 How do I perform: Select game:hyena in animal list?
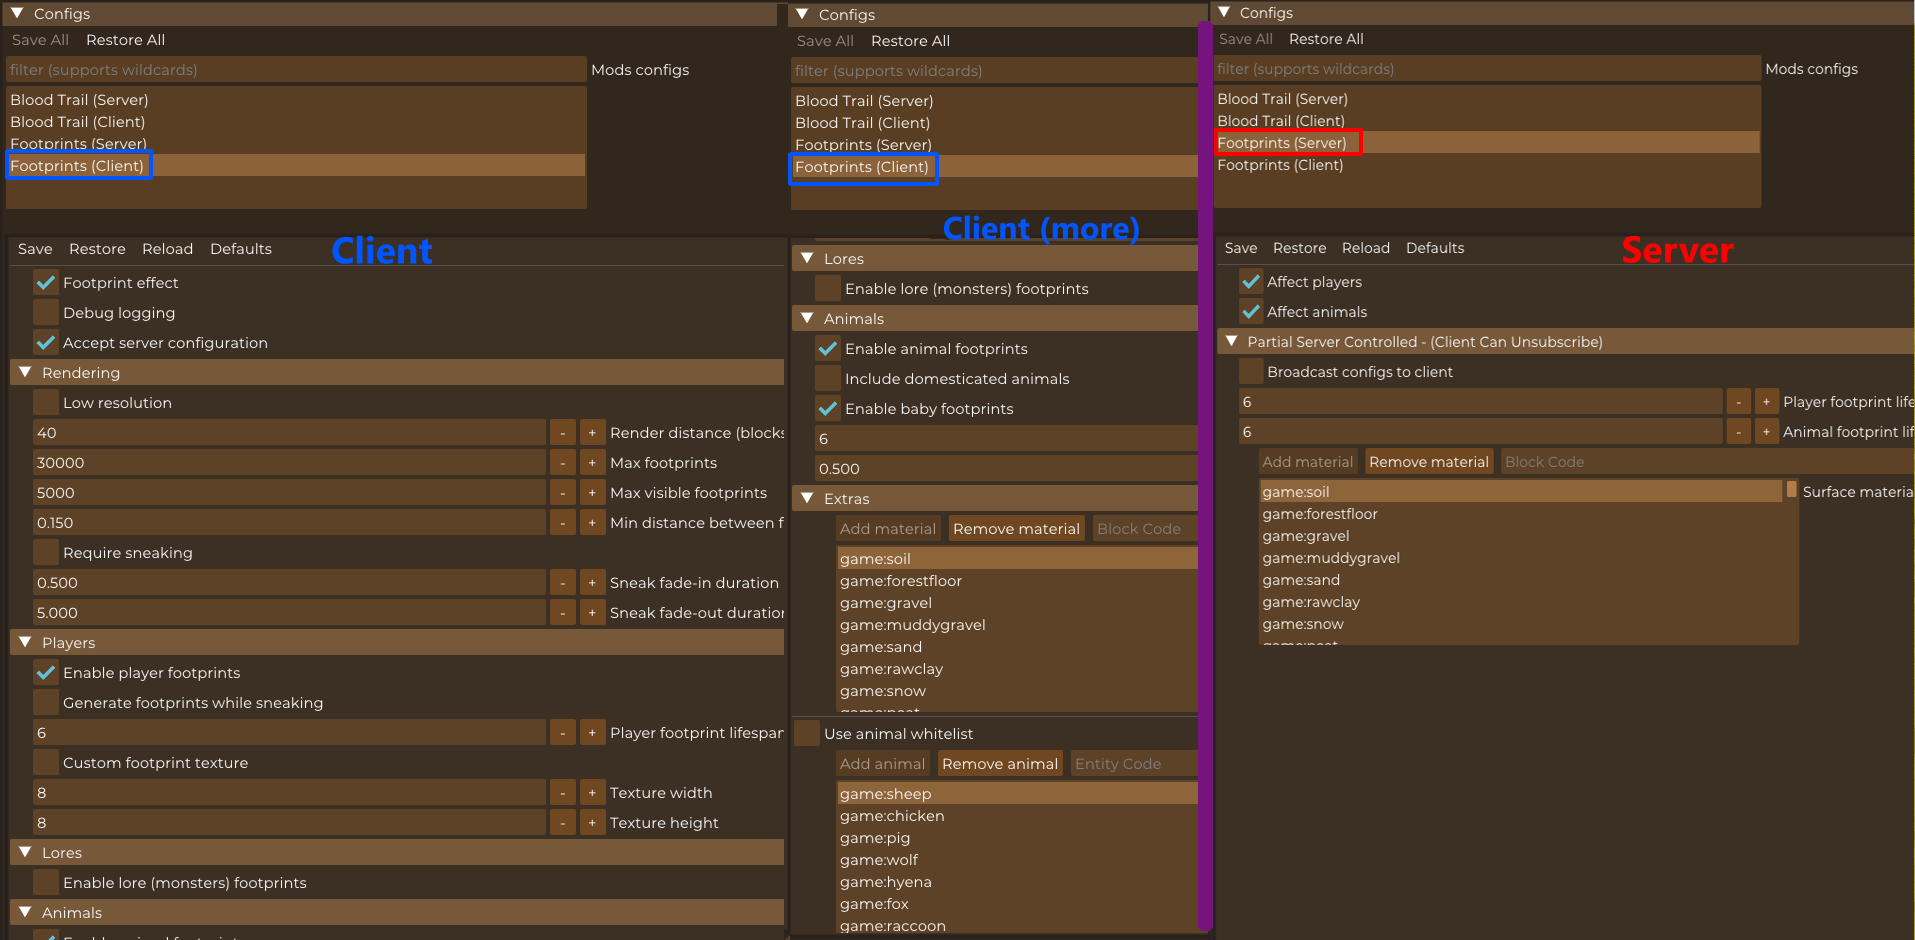coord(1017,882)
